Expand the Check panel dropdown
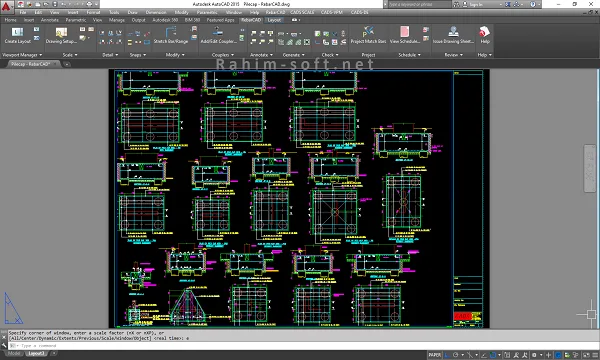 (x=330, y=55)
